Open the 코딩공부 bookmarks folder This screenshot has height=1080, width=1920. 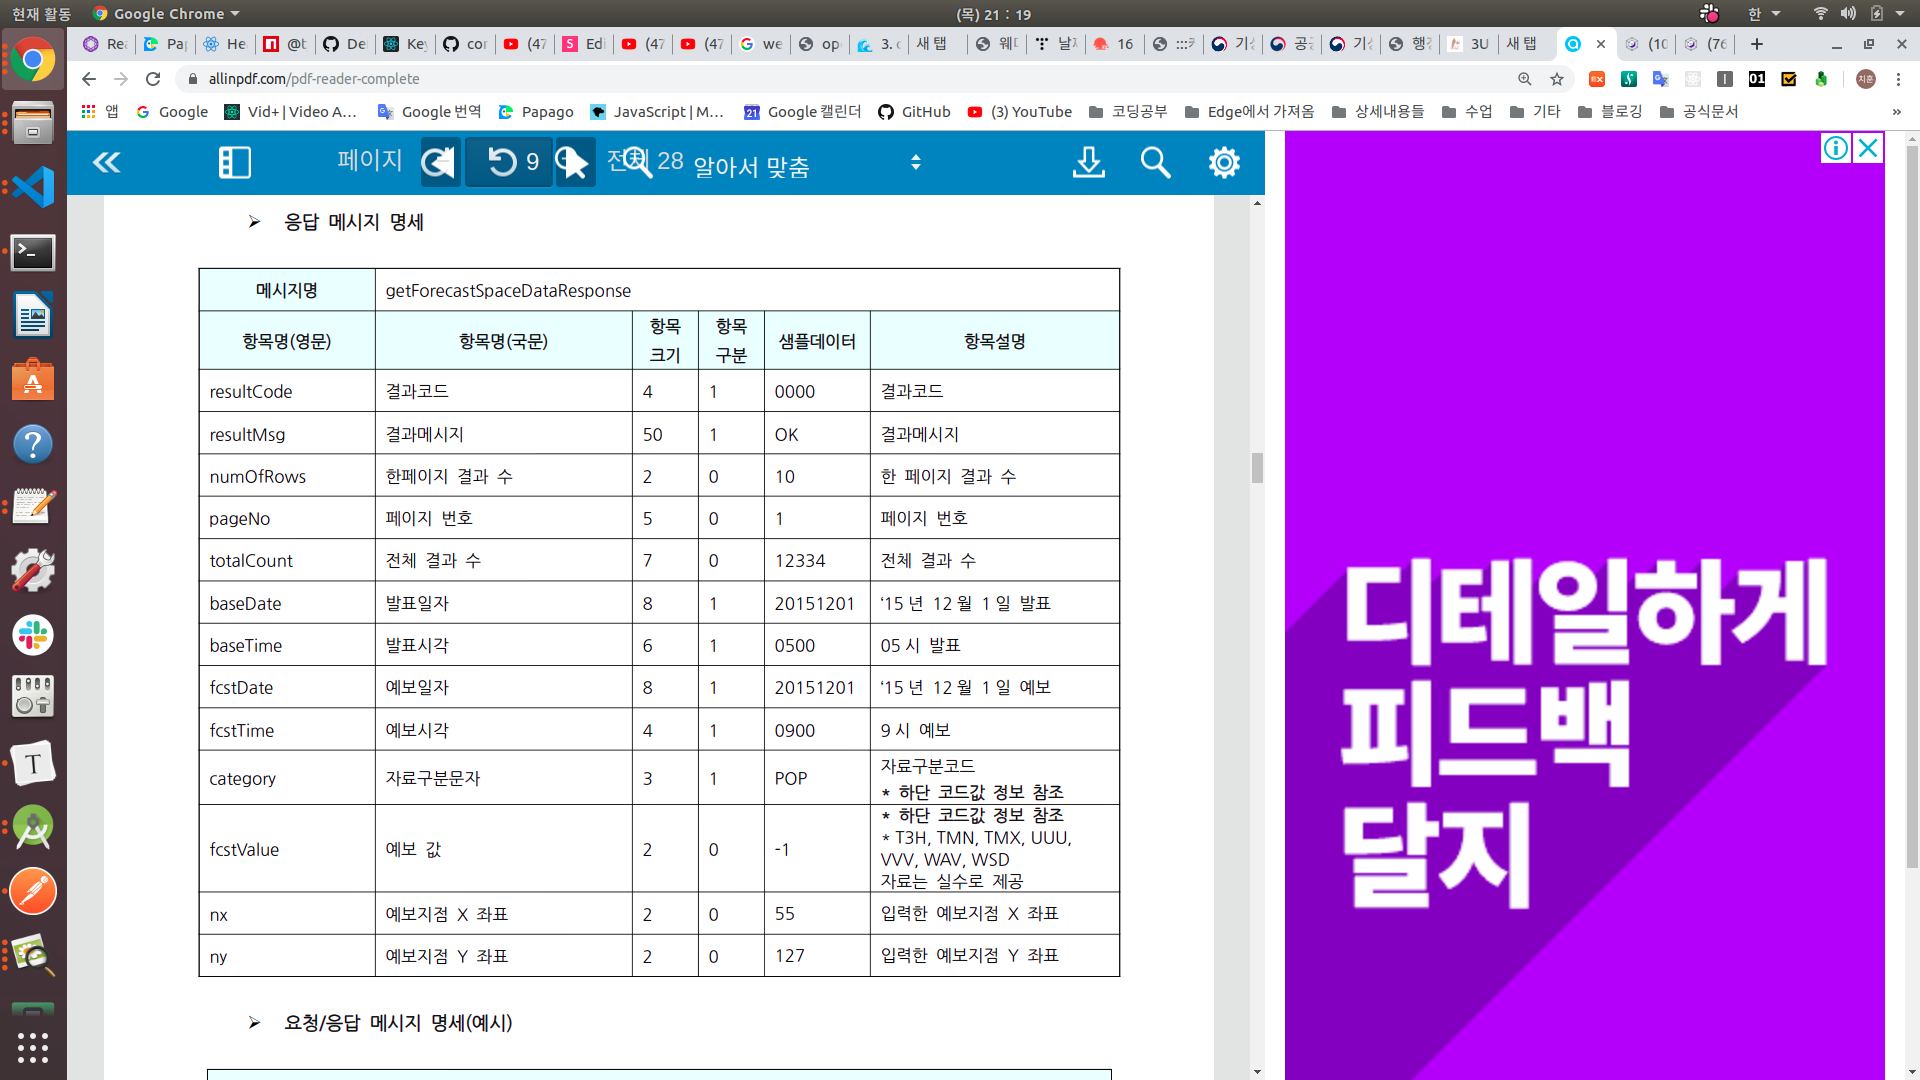tap(1128, 112)
